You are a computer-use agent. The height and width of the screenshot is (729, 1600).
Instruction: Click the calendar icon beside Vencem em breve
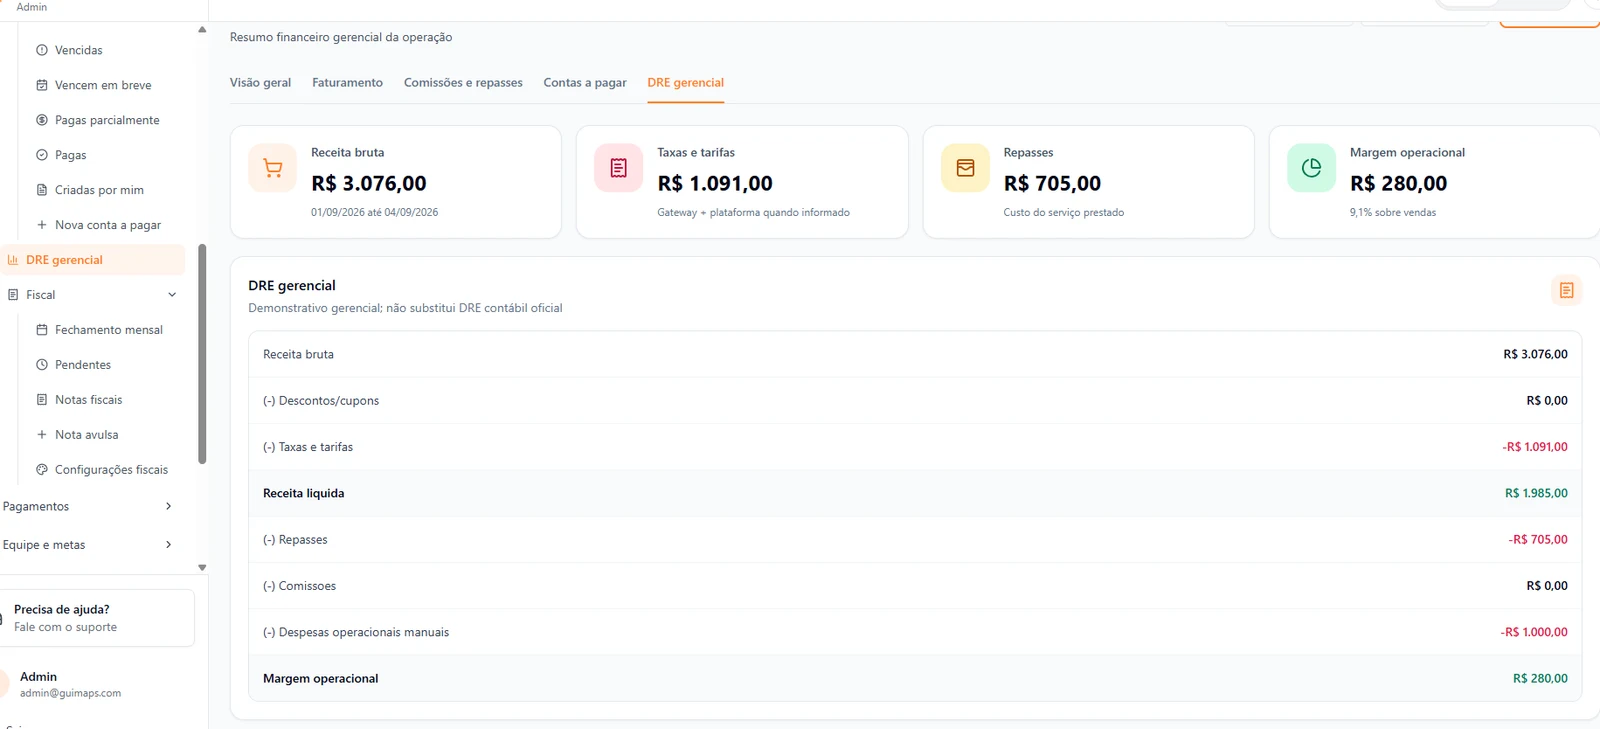42,85
